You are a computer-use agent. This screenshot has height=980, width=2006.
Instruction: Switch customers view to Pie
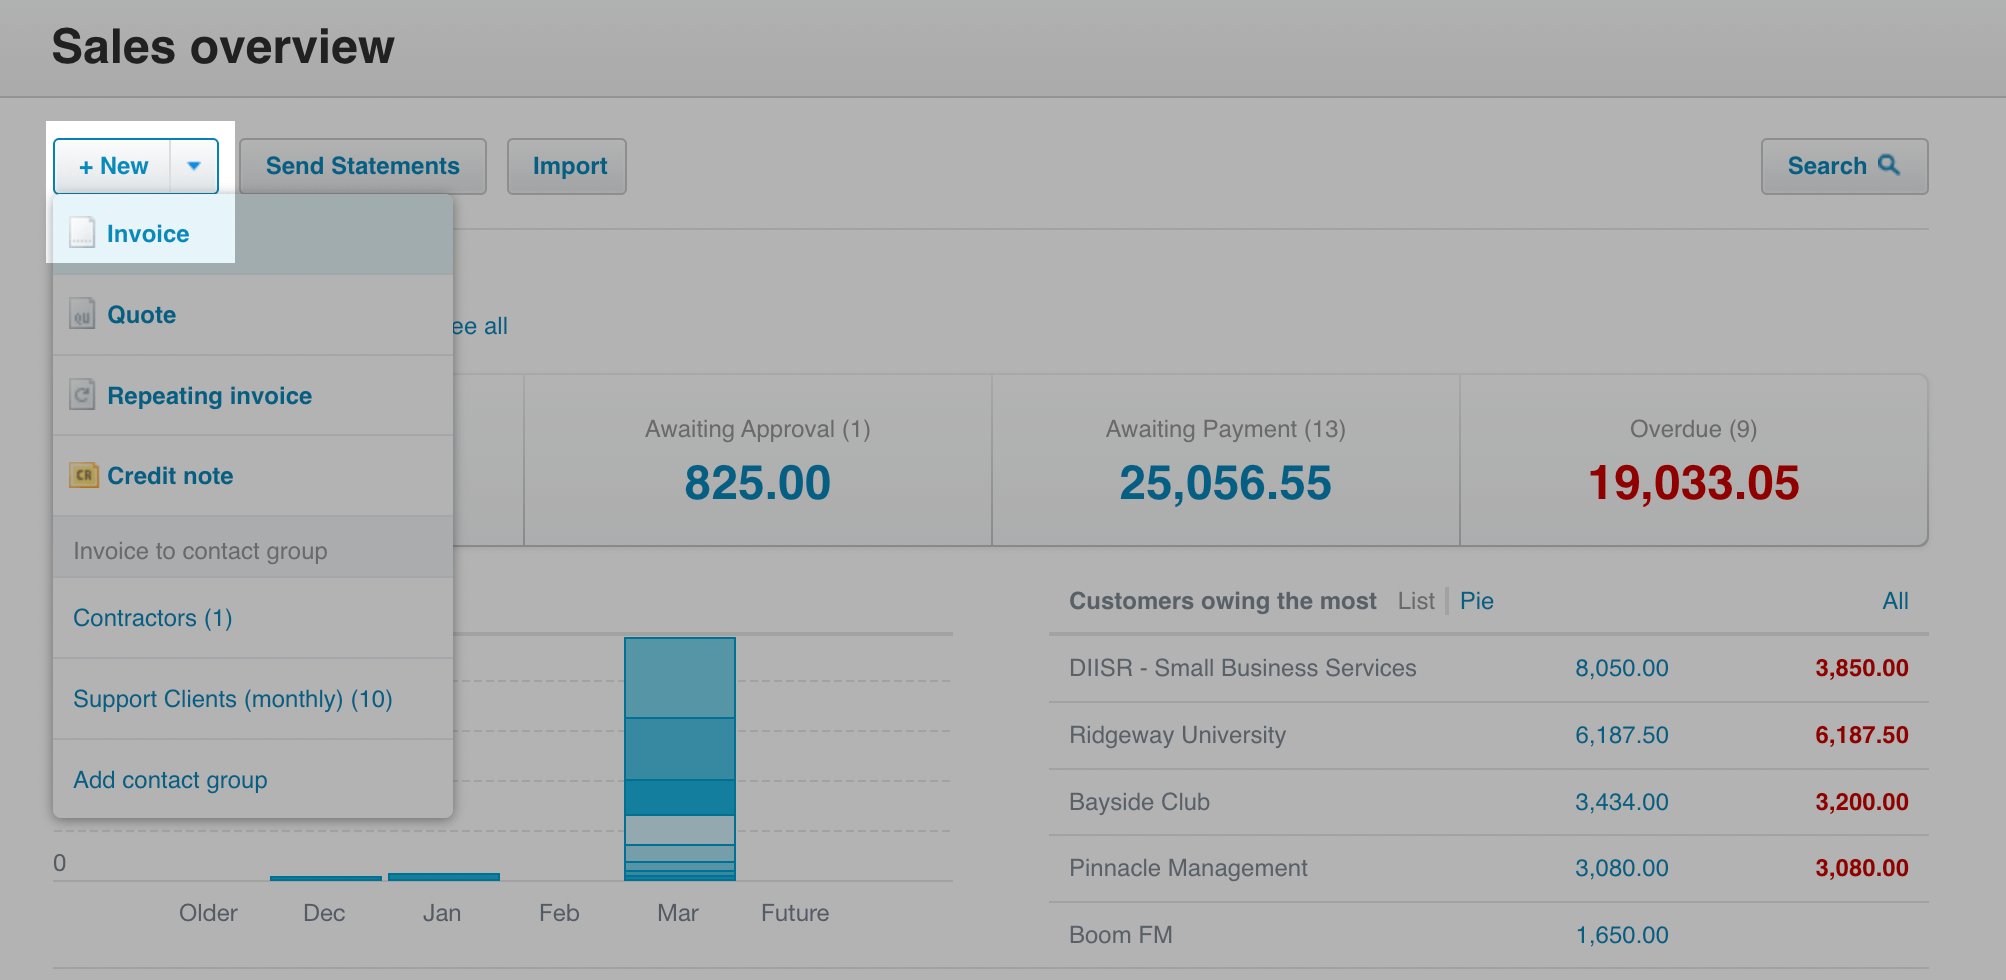pyautogui.click(x=1477, y=601)
